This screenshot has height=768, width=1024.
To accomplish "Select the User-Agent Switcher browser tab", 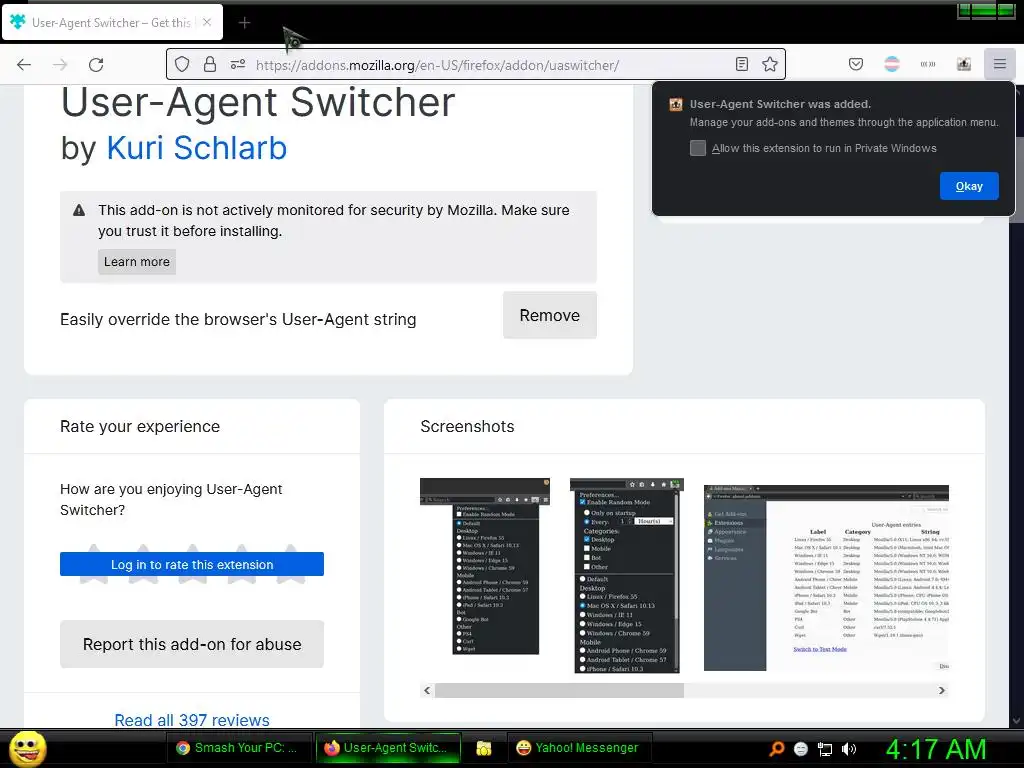I will click(112, 23).
